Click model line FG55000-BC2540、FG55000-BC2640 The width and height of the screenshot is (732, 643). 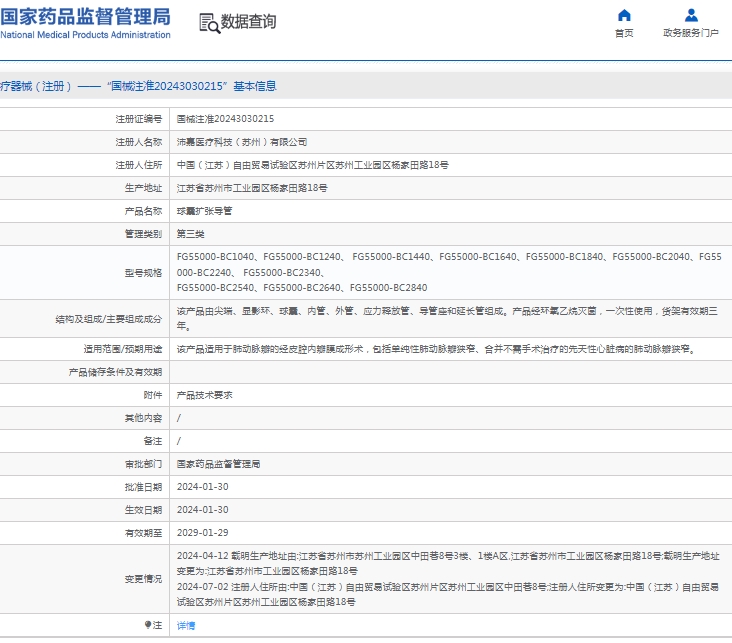click(x=302, y=288)
